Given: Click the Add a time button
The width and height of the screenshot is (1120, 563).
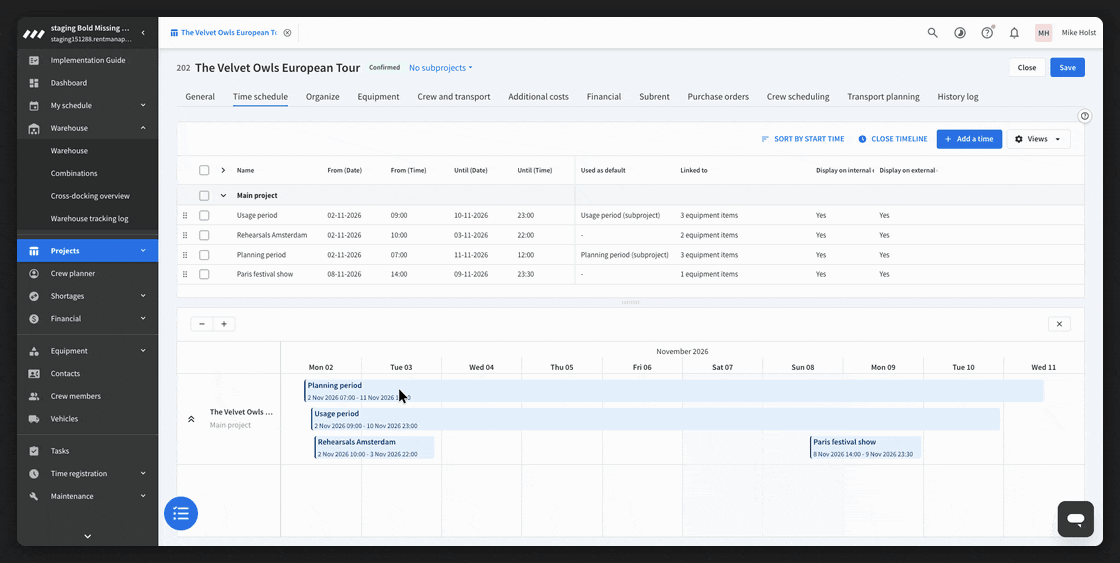Looking at the screenshot, I should click(x=969, y=139).
